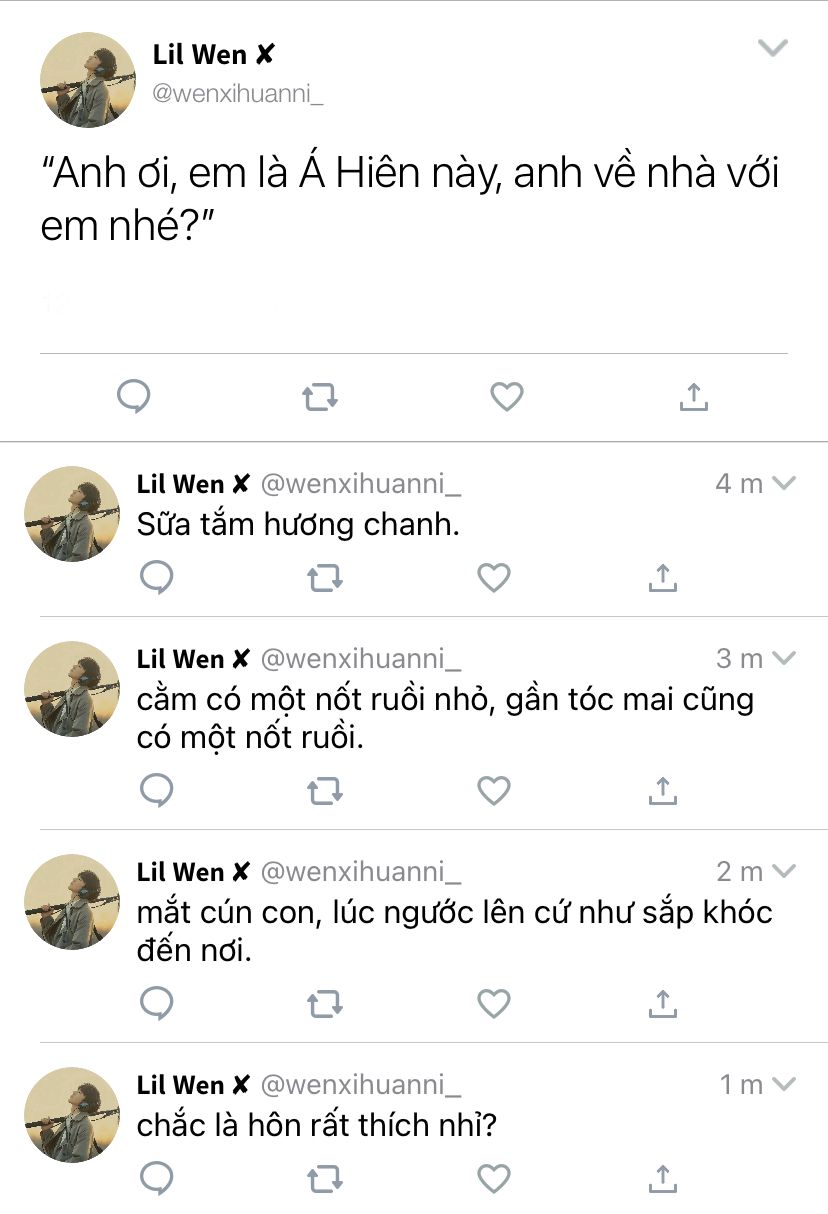Retweet the "mắt cún con" tweet
Image resolution: width=828 pixels, height=1214 pixels.
pyautogui.click(x=324, y=1003)
